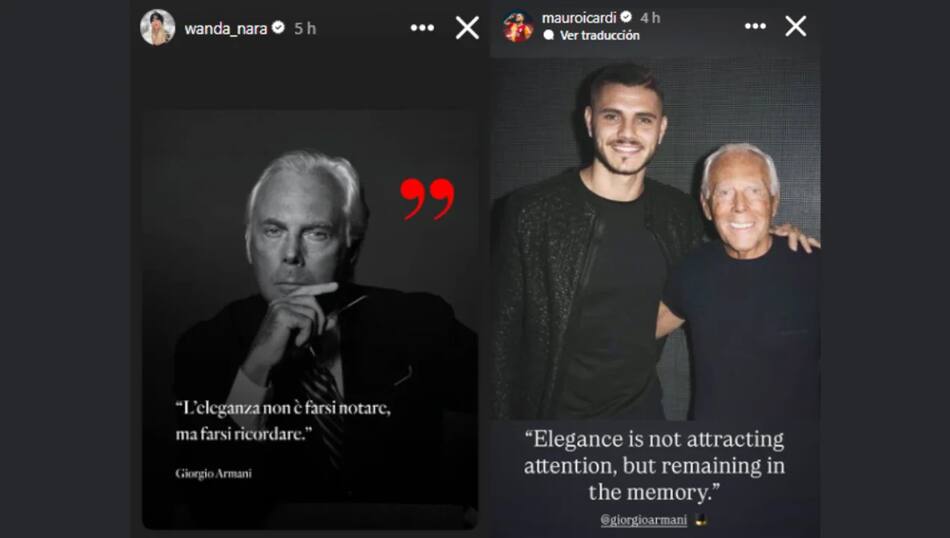The width and height of the screenshot is (950, 538).
Task: Click black-and-white portrait in wanda_nara story
Action: (310, 320)
